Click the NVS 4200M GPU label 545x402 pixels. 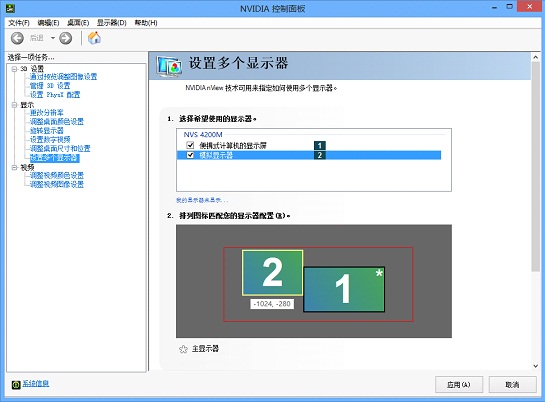pyautogui.click(x=203, y=134)
